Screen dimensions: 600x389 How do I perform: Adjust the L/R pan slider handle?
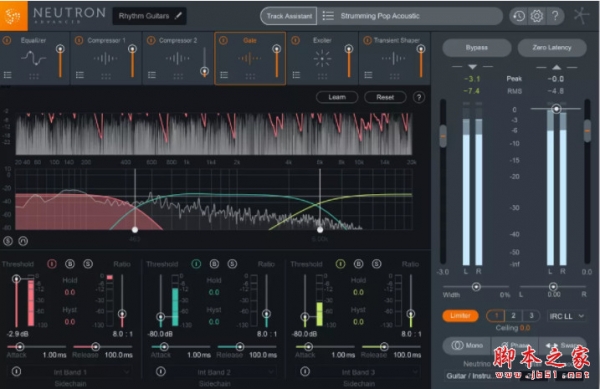553,286
